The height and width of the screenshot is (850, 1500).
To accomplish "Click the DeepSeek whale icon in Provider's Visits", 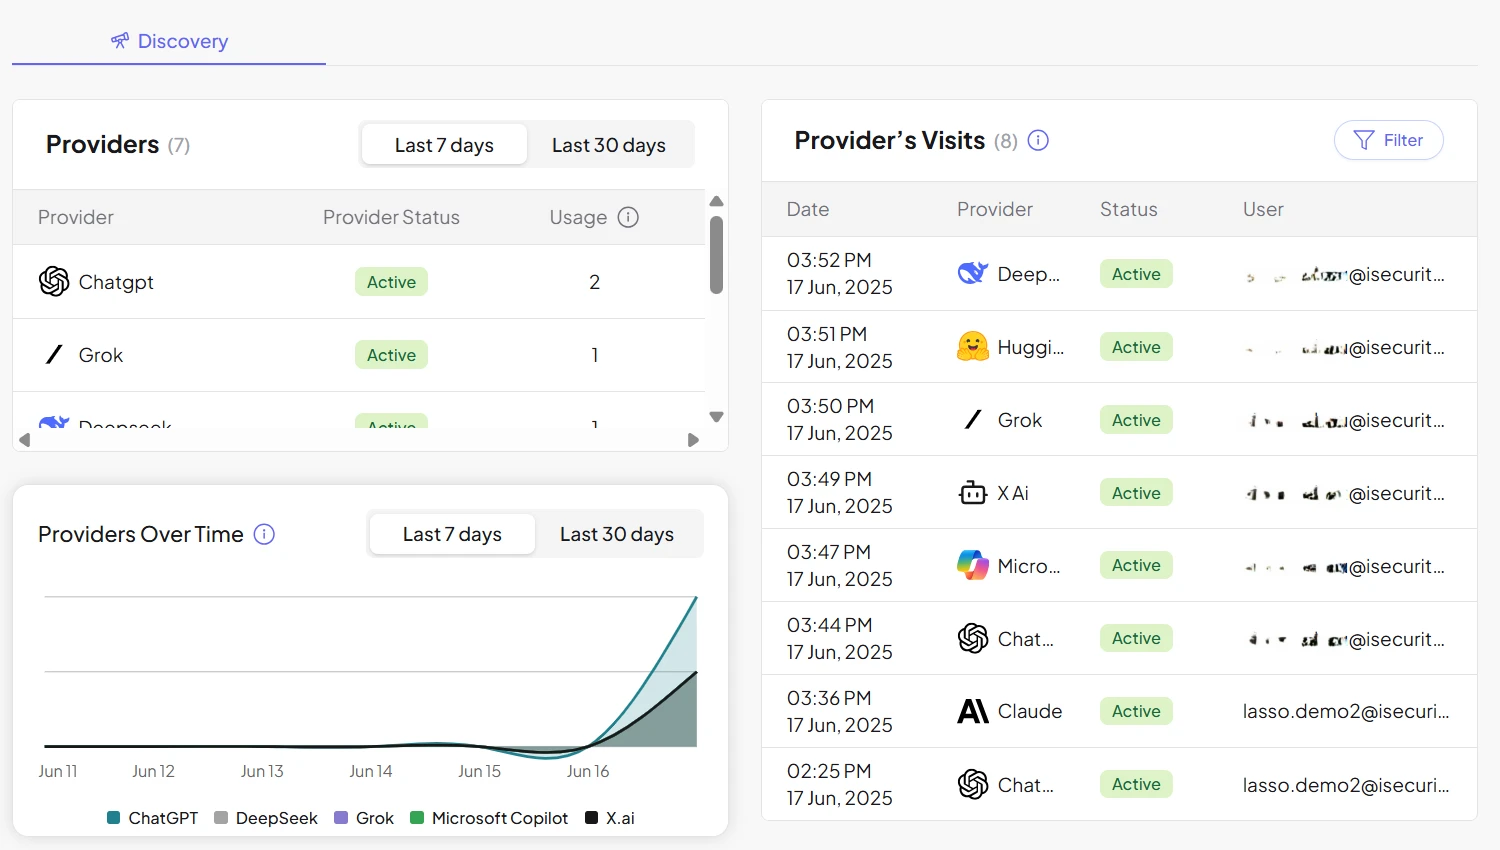I will (x=971, y=273).
